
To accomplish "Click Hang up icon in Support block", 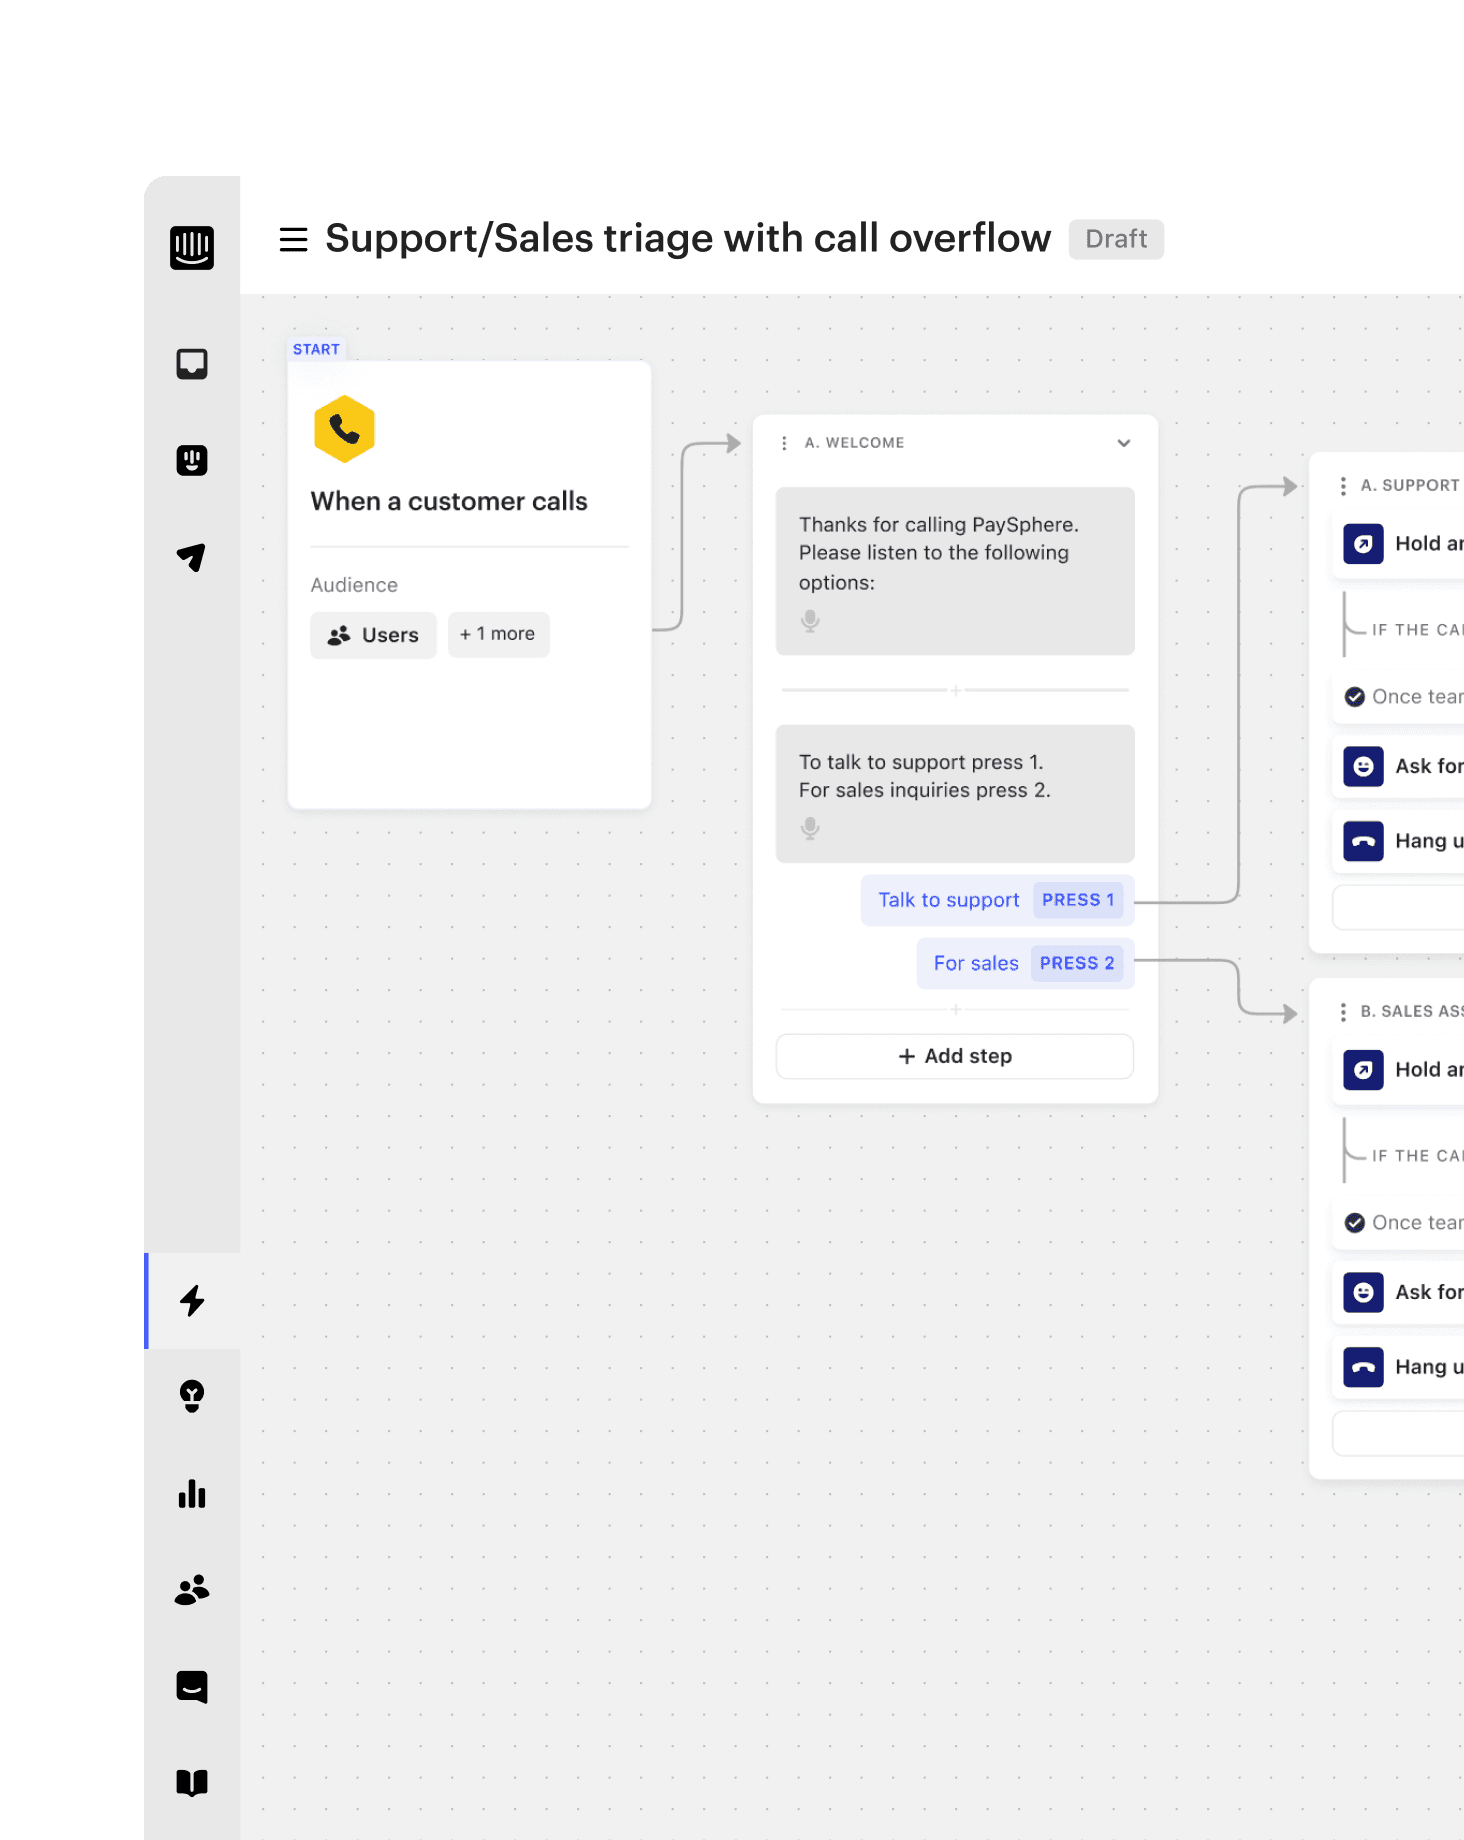I will click(1363, 842).
